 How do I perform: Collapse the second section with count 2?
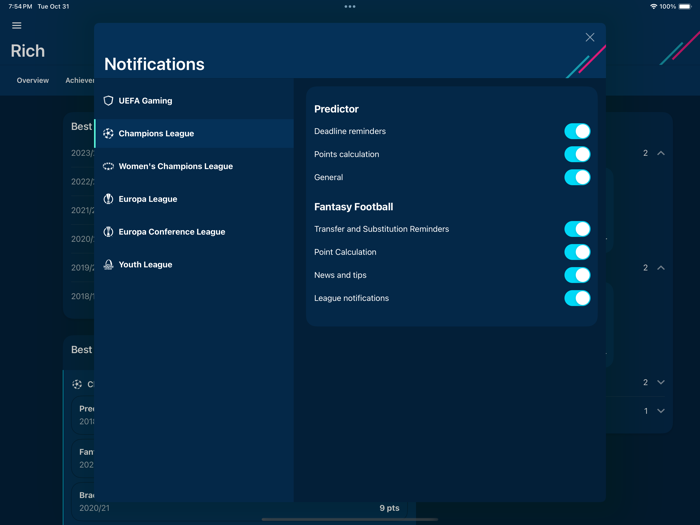(661, 268)
